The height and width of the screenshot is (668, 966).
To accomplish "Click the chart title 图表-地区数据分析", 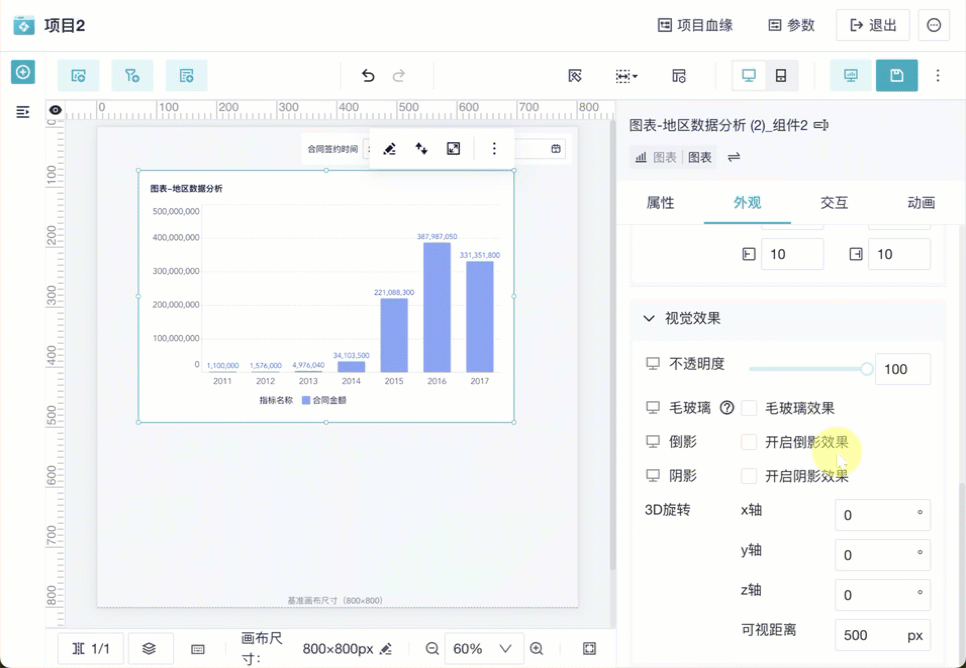I will (x=187, y=189).
